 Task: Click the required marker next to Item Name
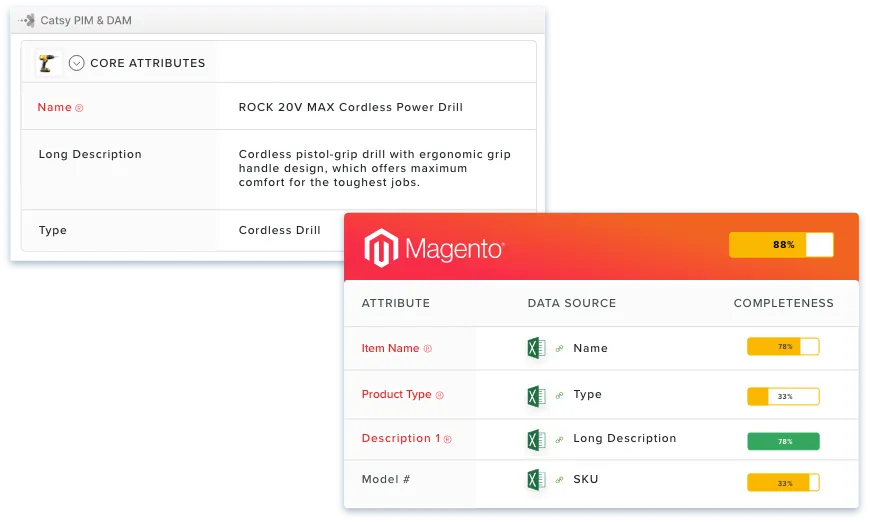[x=428, y=349]
